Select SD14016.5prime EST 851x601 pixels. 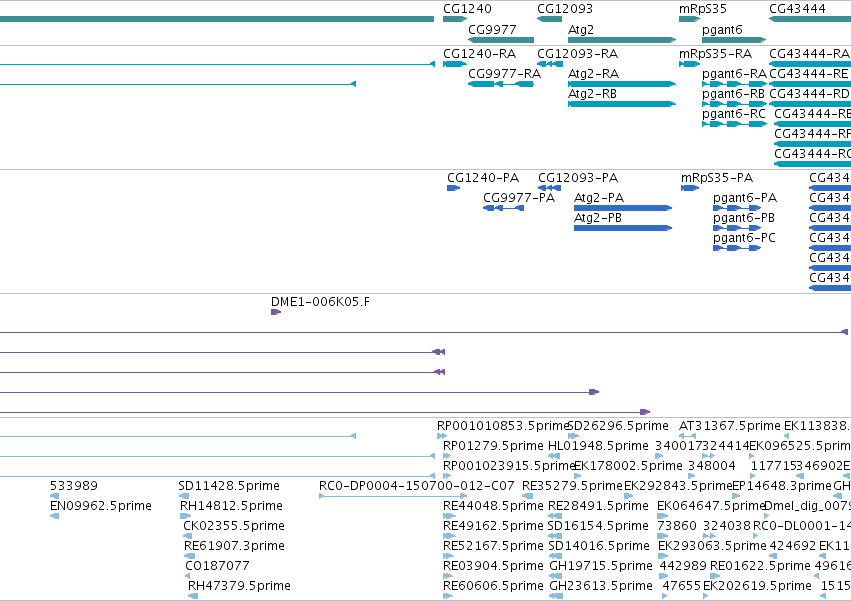555,556
